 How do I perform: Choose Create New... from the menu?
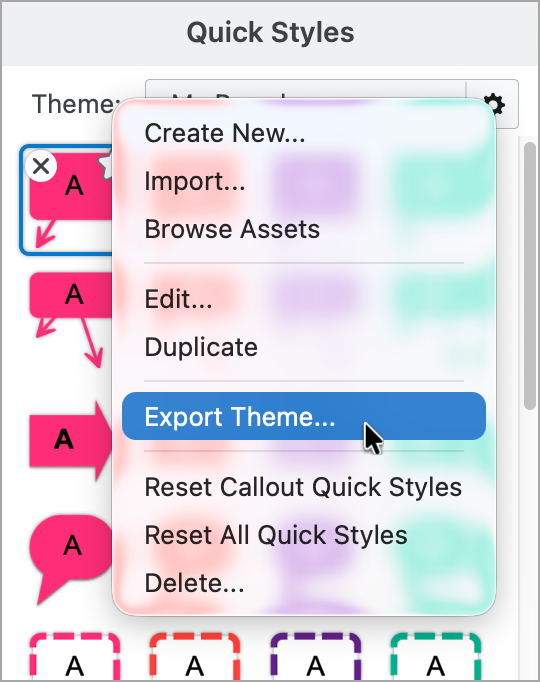tap(303, 133)
